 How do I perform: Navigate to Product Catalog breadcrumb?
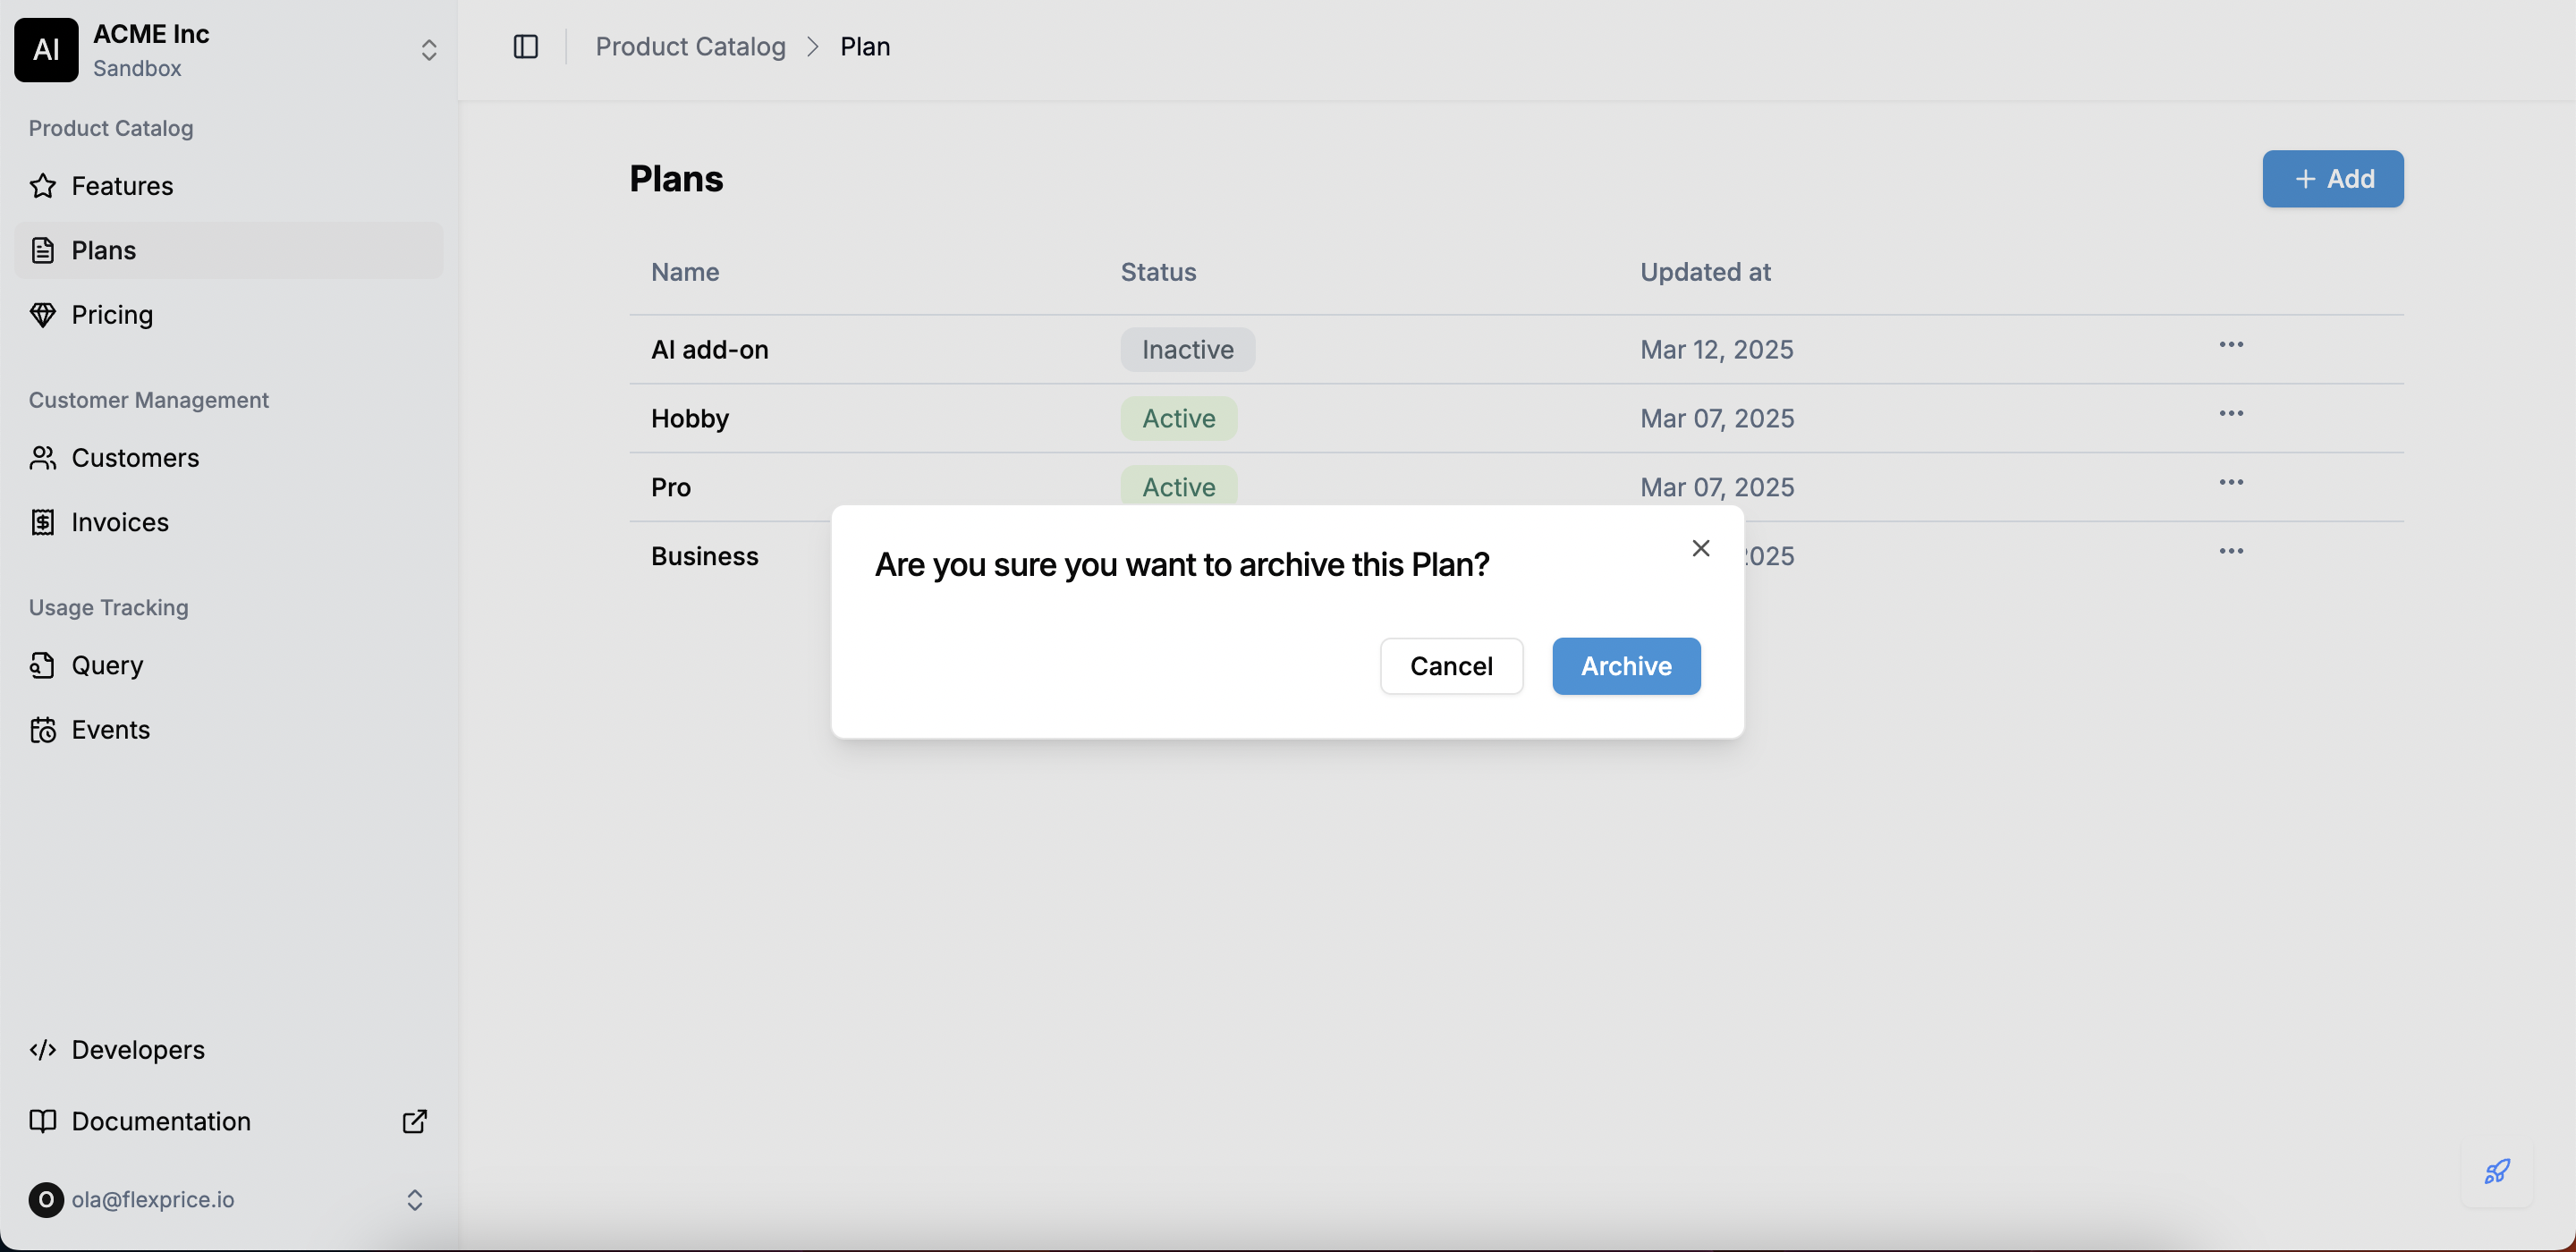[x=690, y=46]
